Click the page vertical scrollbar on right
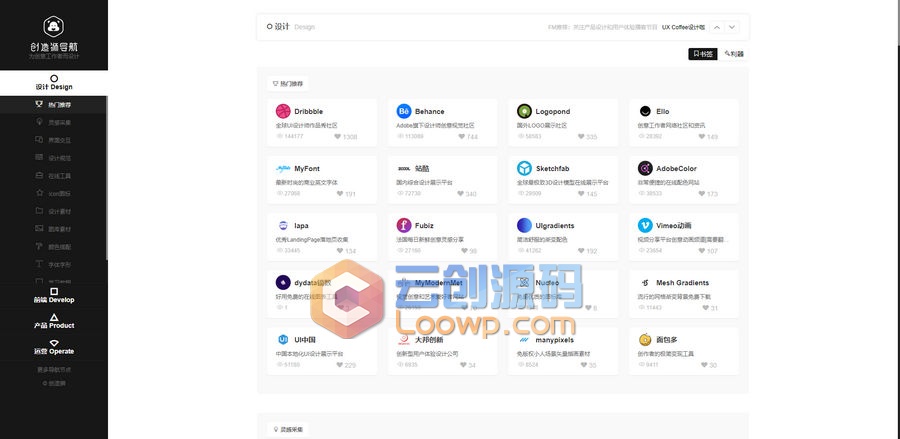The image size is (900, 439). click(897, 23)
